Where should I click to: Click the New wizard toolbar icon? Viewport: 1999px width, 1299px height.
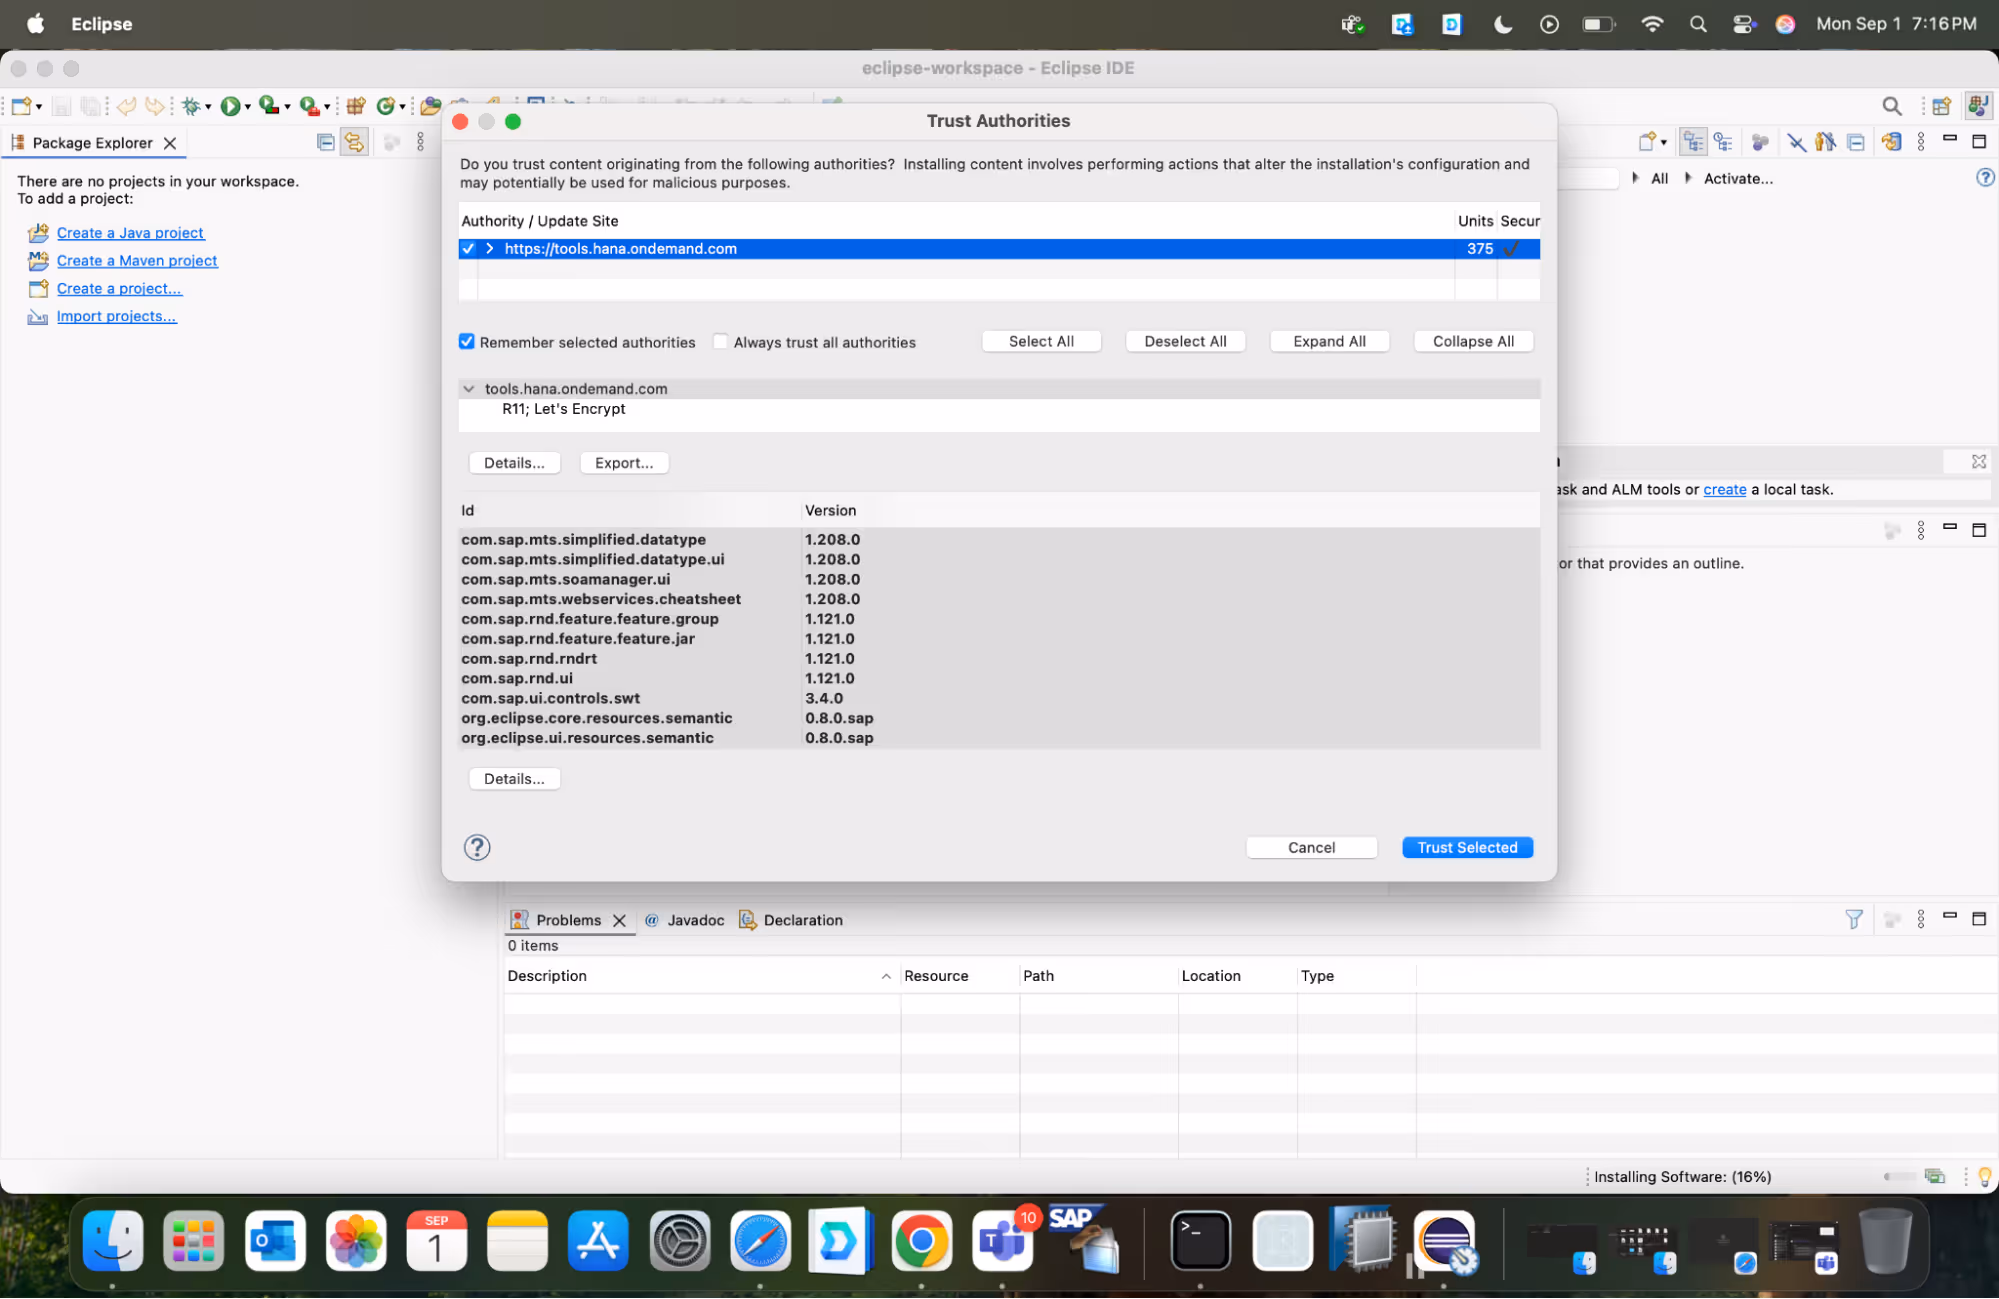(x=21, y=106)
